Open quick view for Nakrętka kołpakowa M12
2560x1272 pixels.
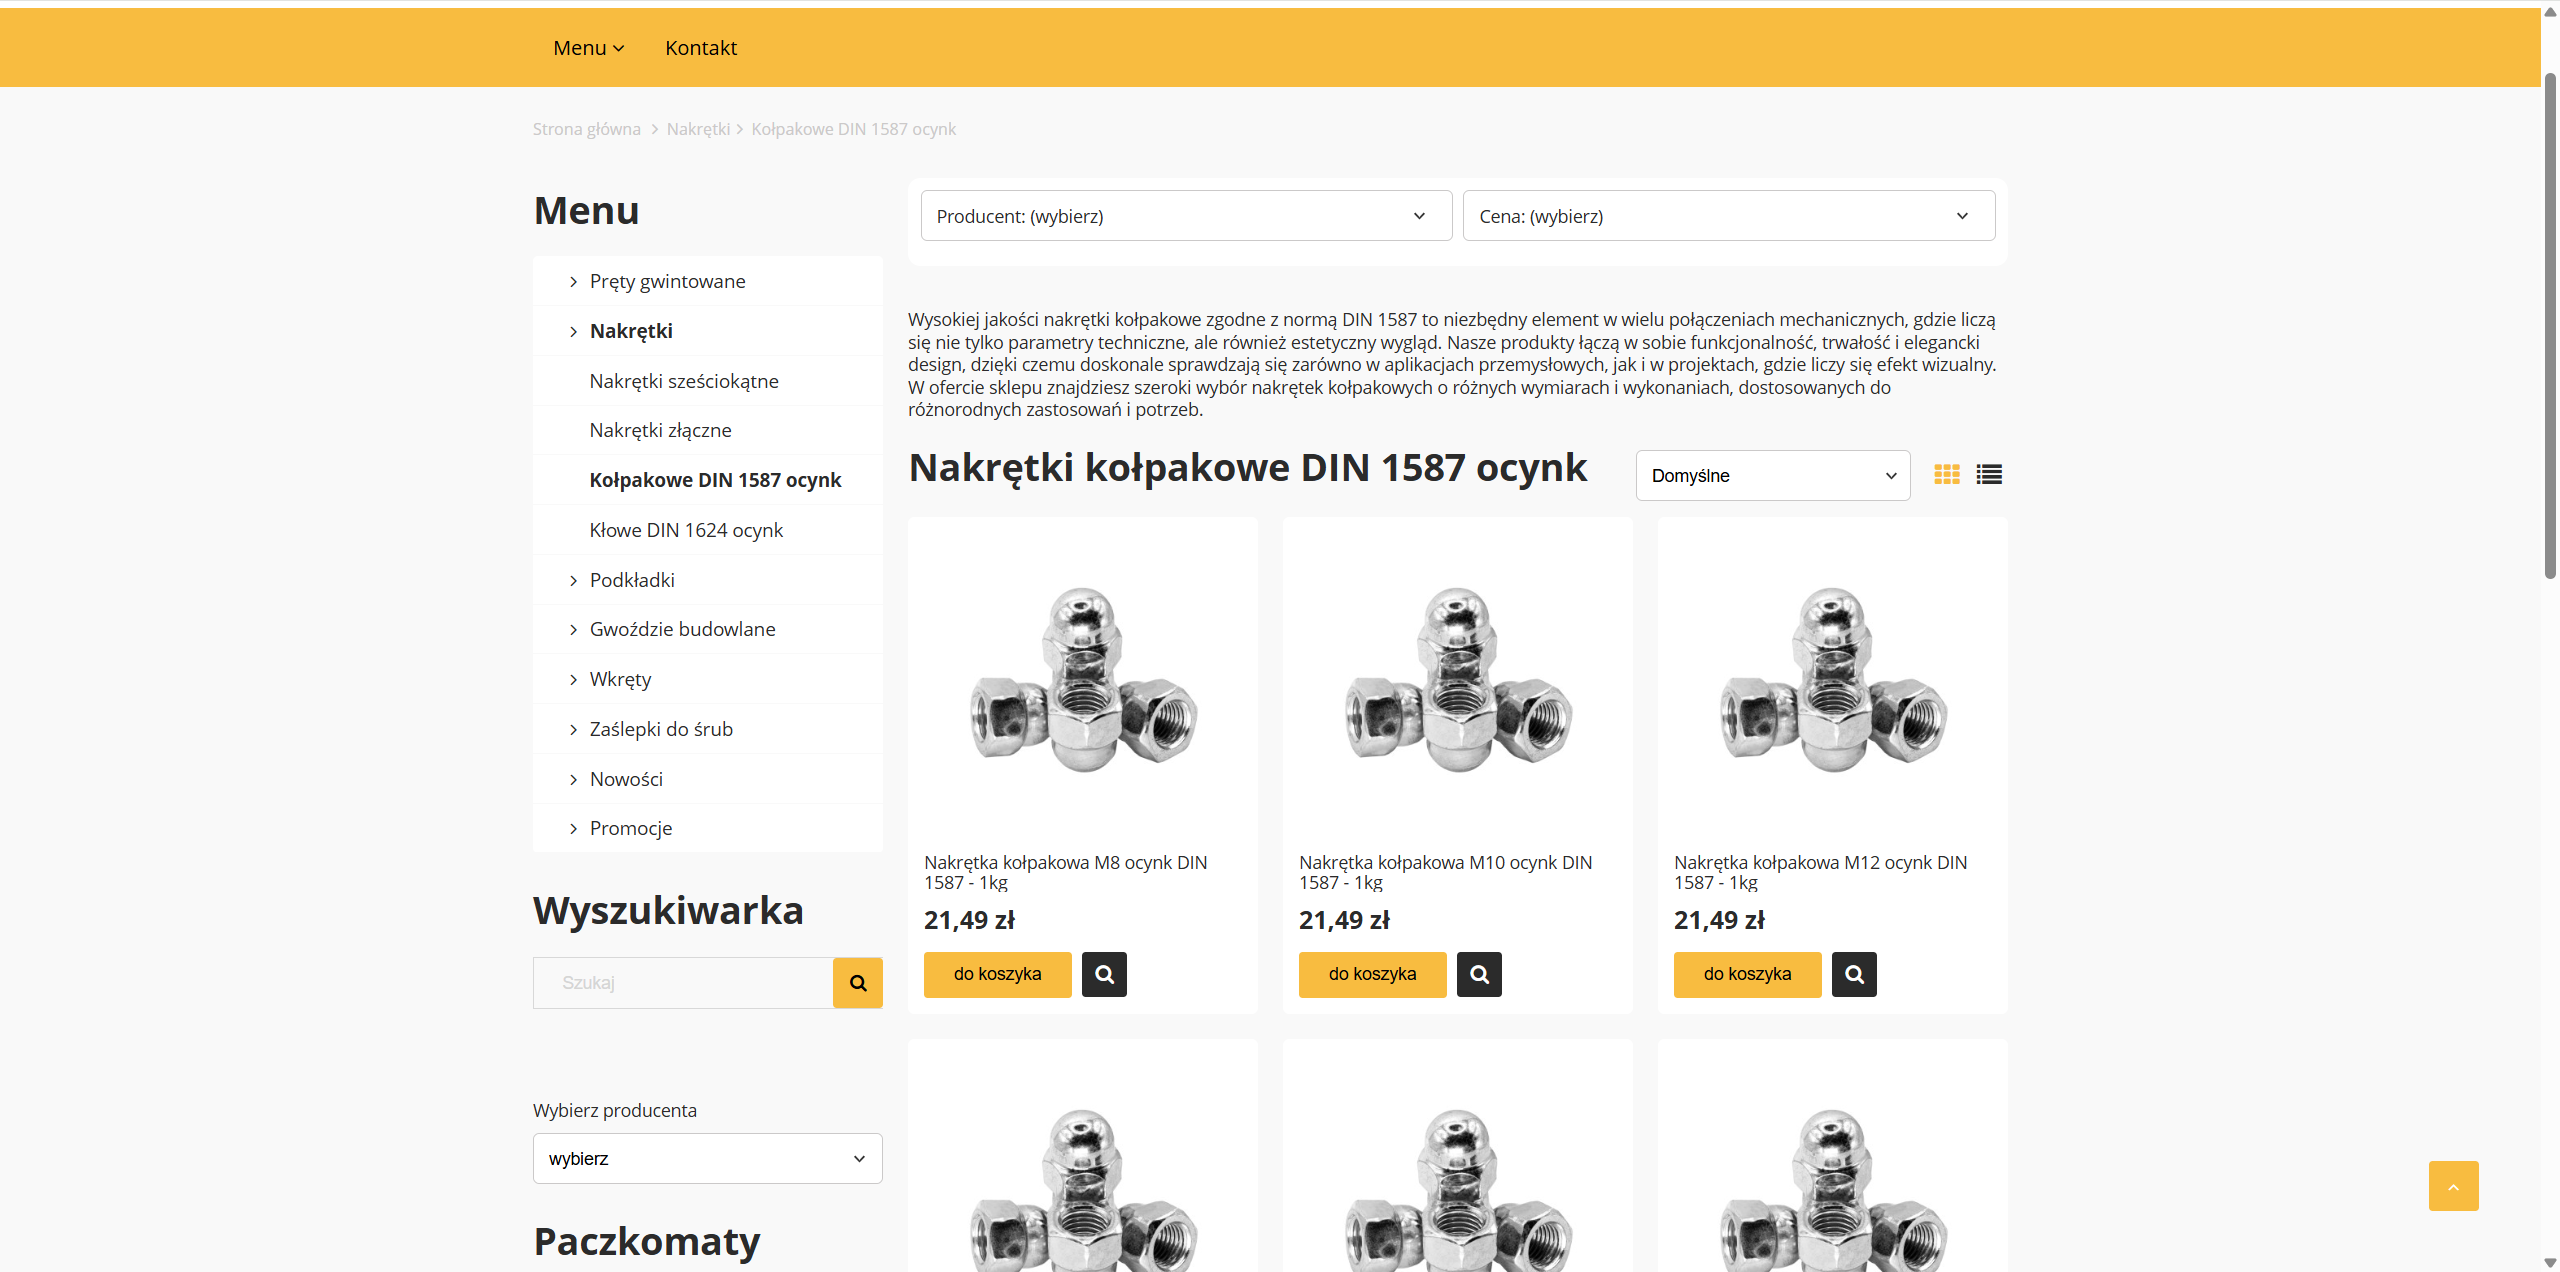[x=1853, y=973]
